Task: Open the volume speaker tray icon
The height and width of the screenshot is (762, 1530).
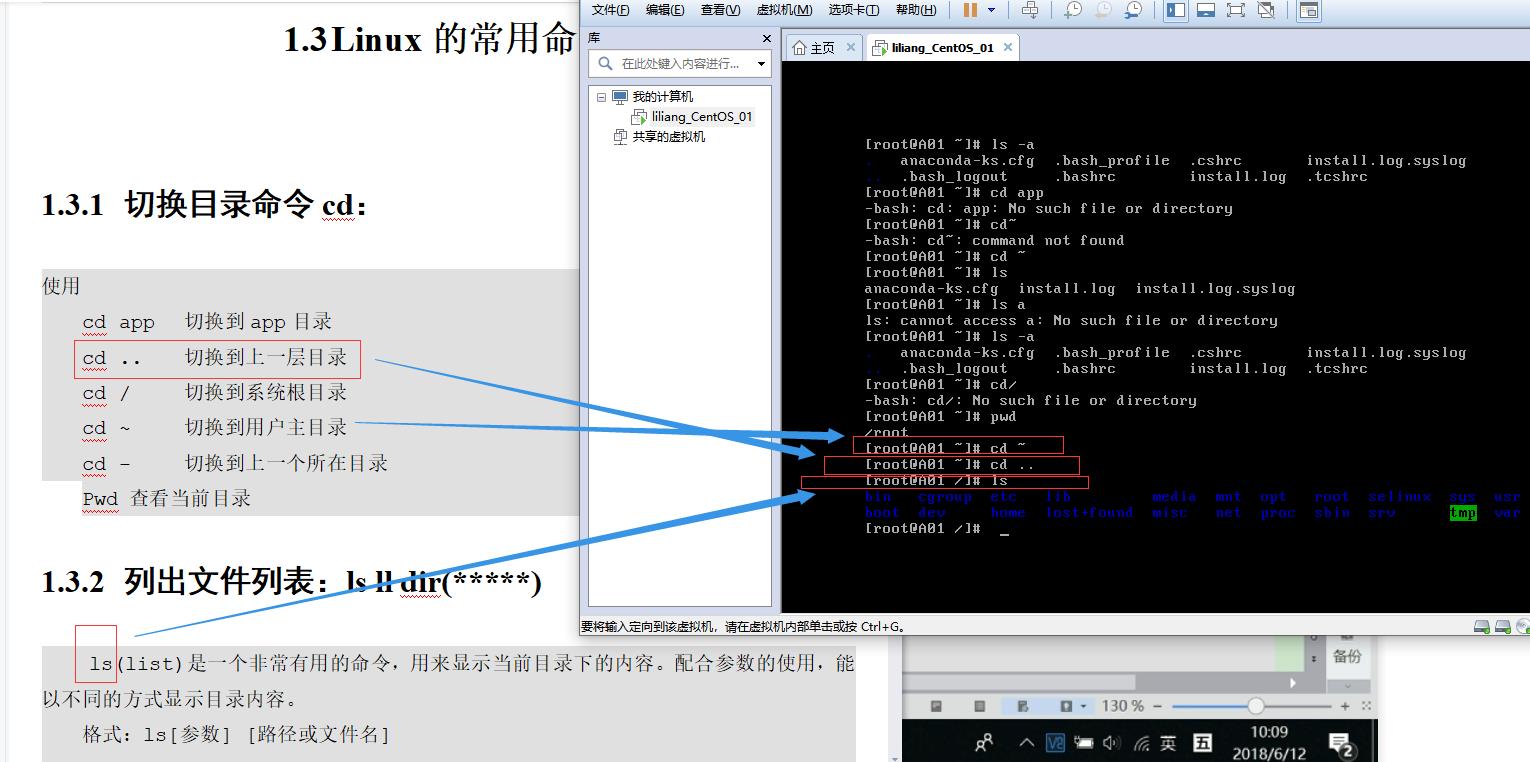Action: tap(1112, 743)
